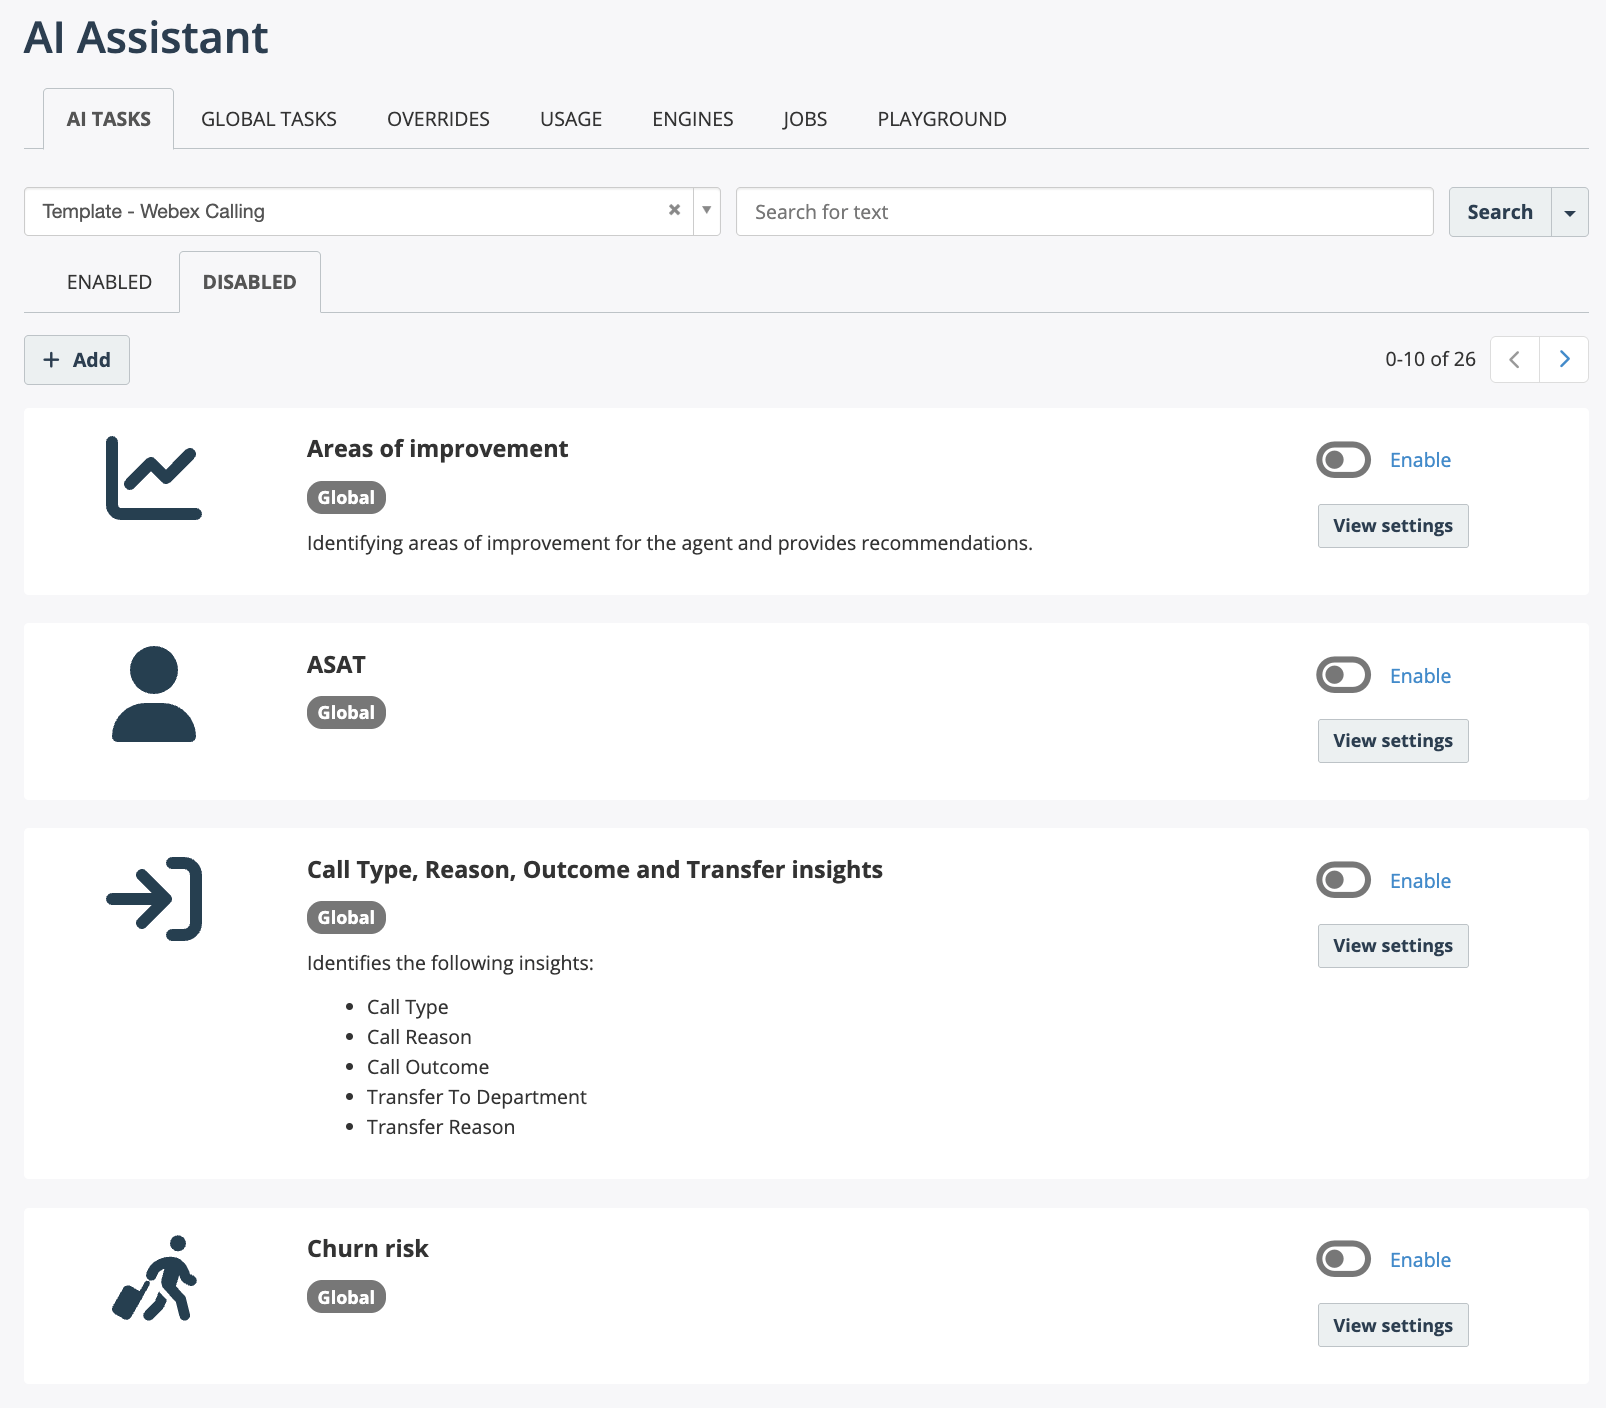
Task: Click the Add task button
Action: pos(77,360)
